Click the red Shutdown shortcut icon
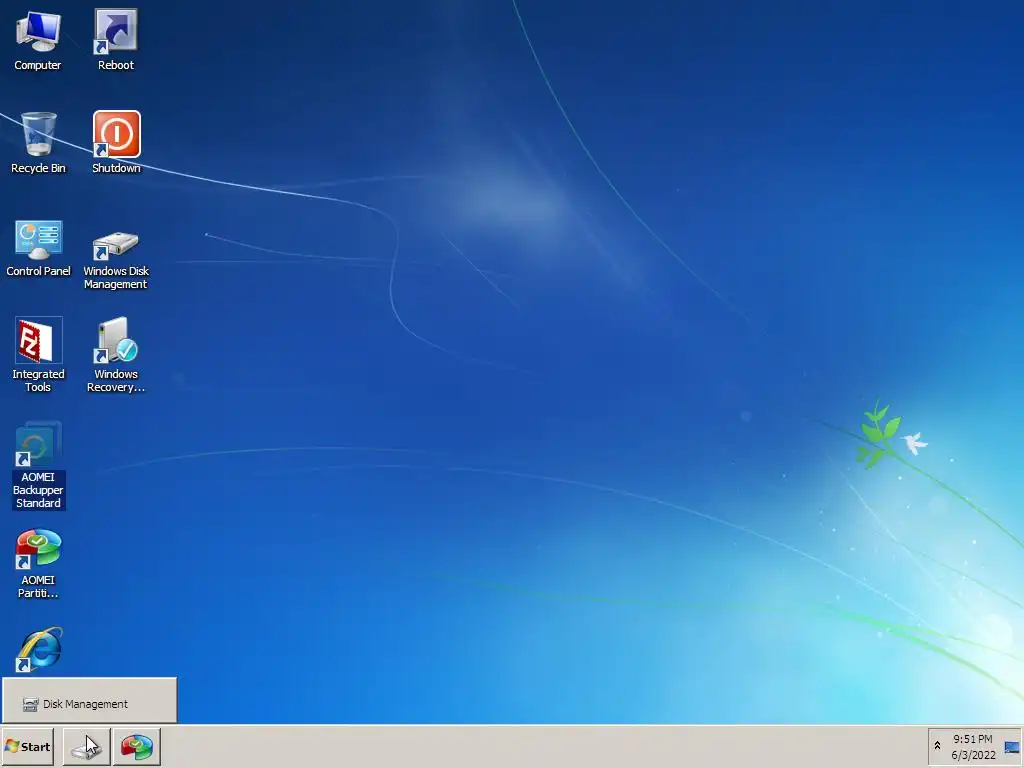This screenshot has width=1024, height=768. tap(116, 143)
